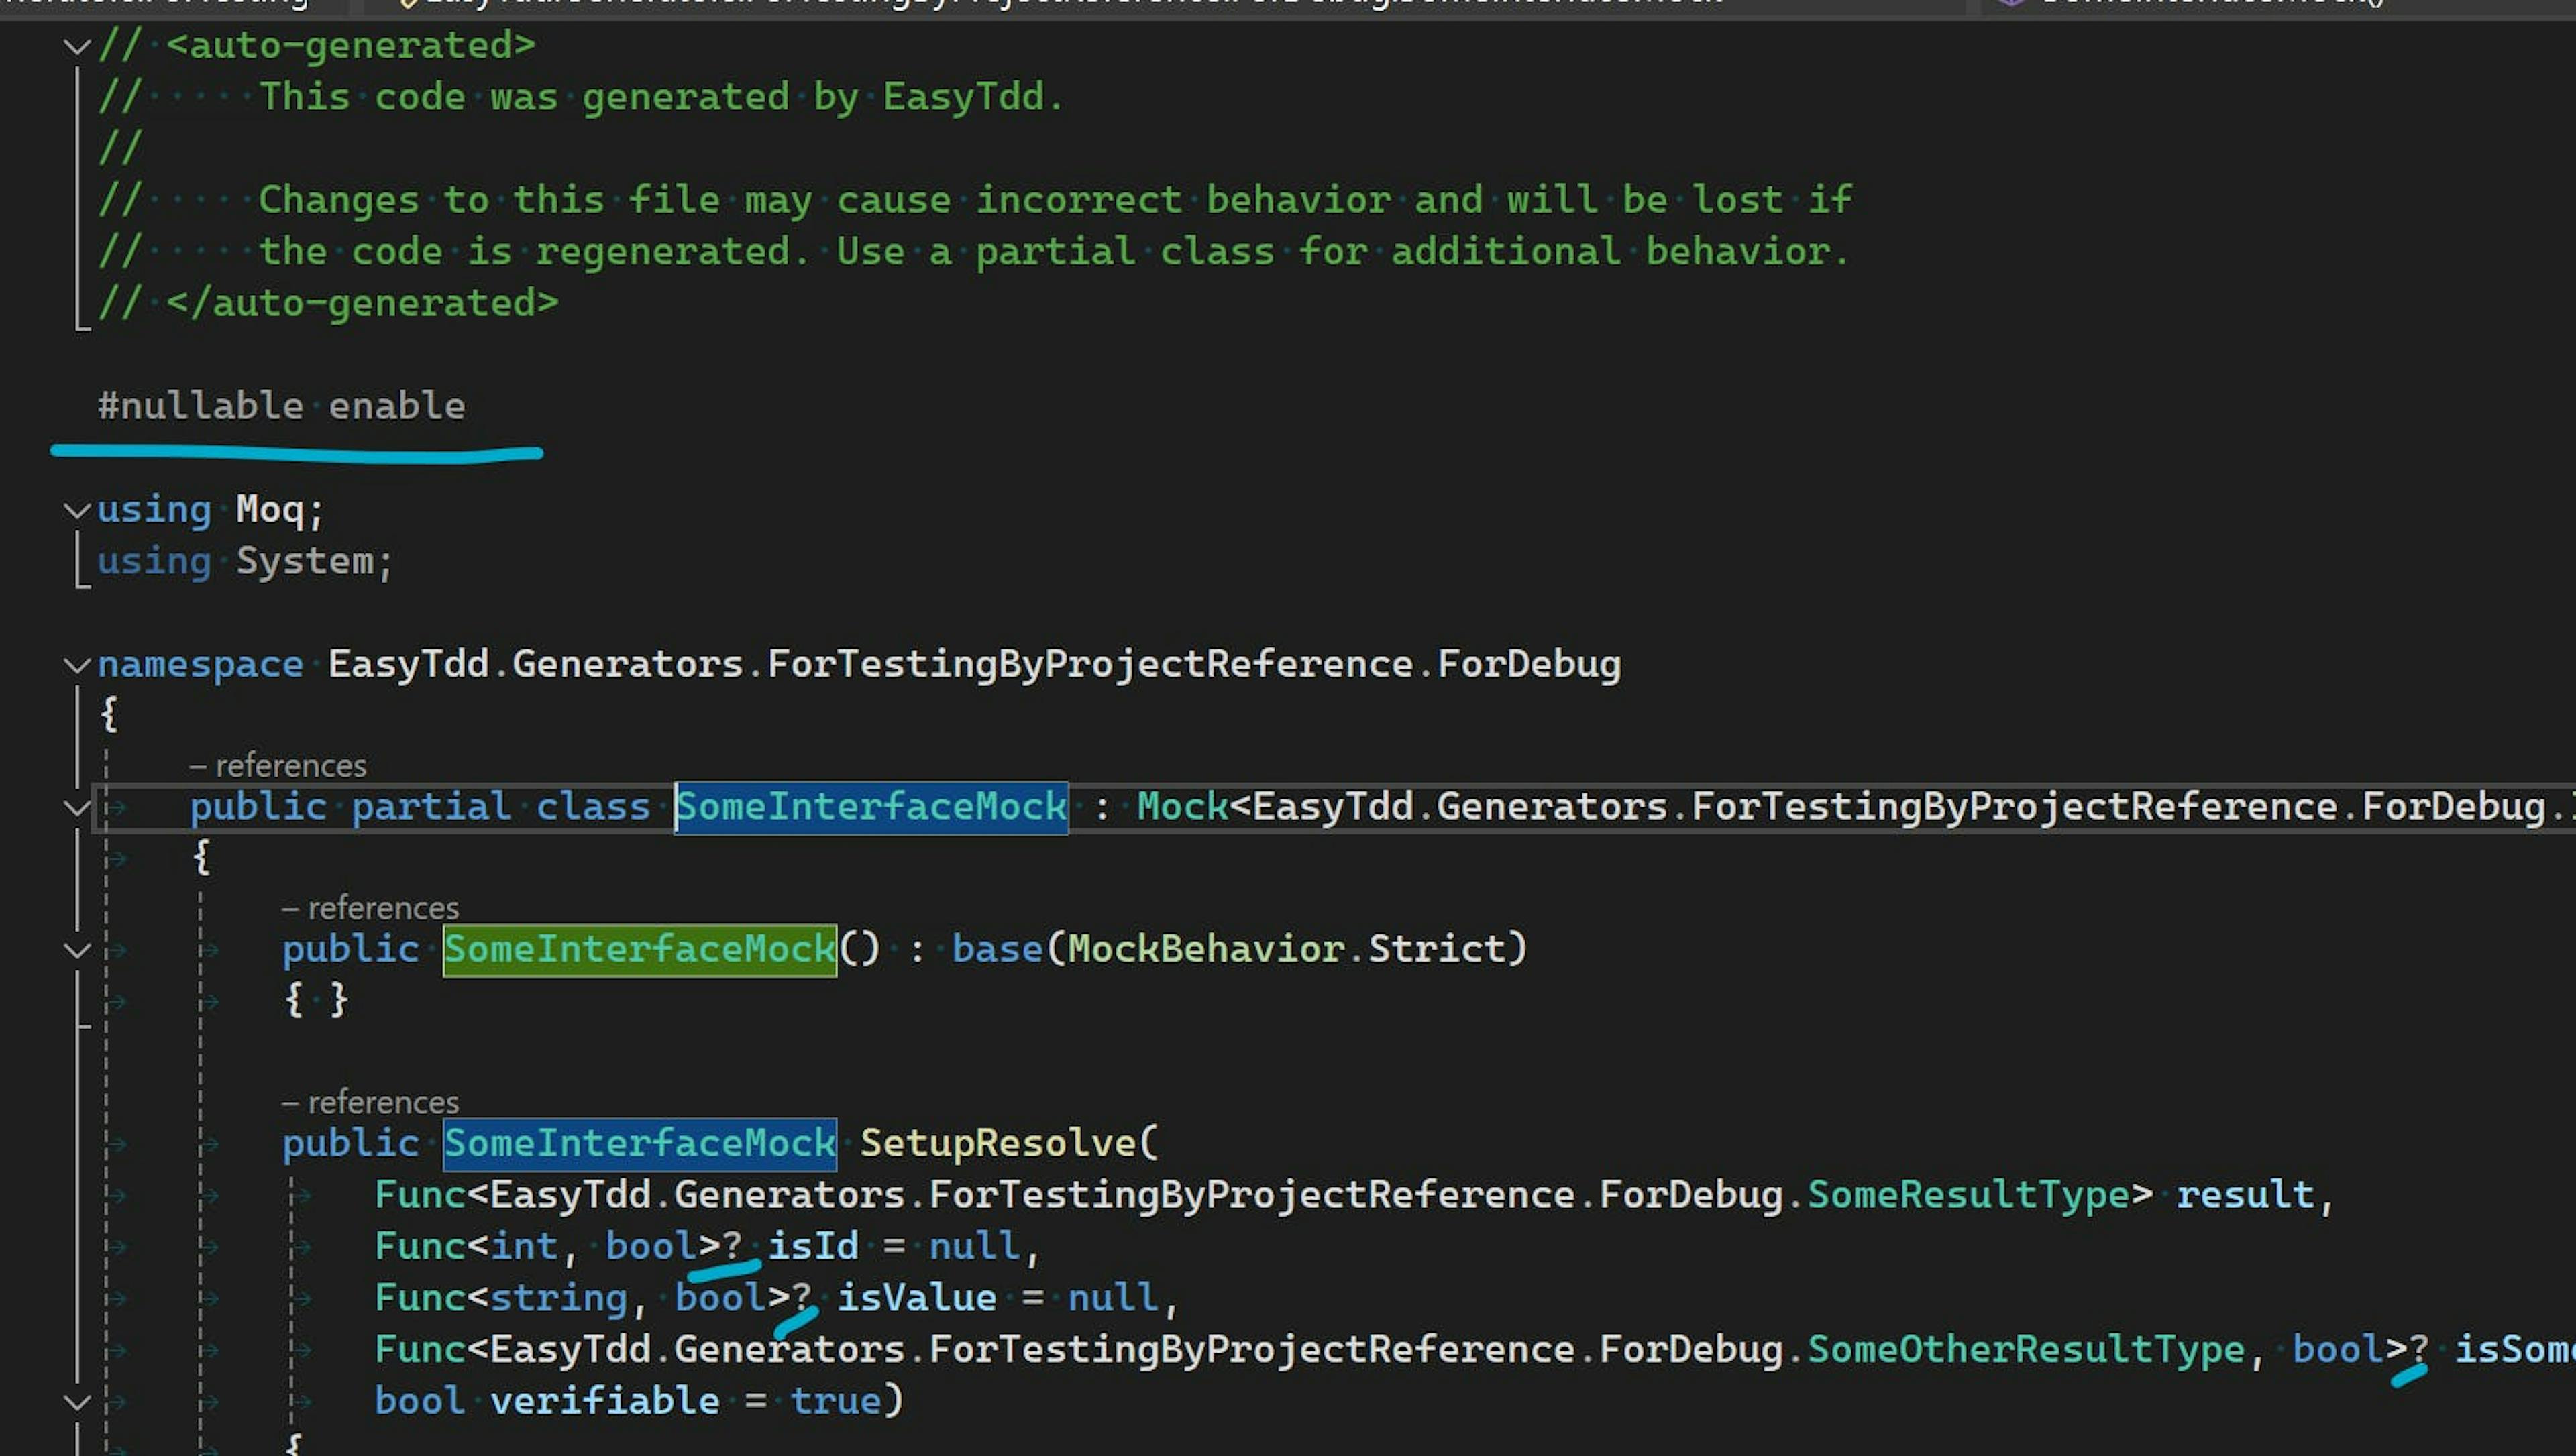
Task: Click 'Func' on the isId parameter line
Action: [420, 1247]
